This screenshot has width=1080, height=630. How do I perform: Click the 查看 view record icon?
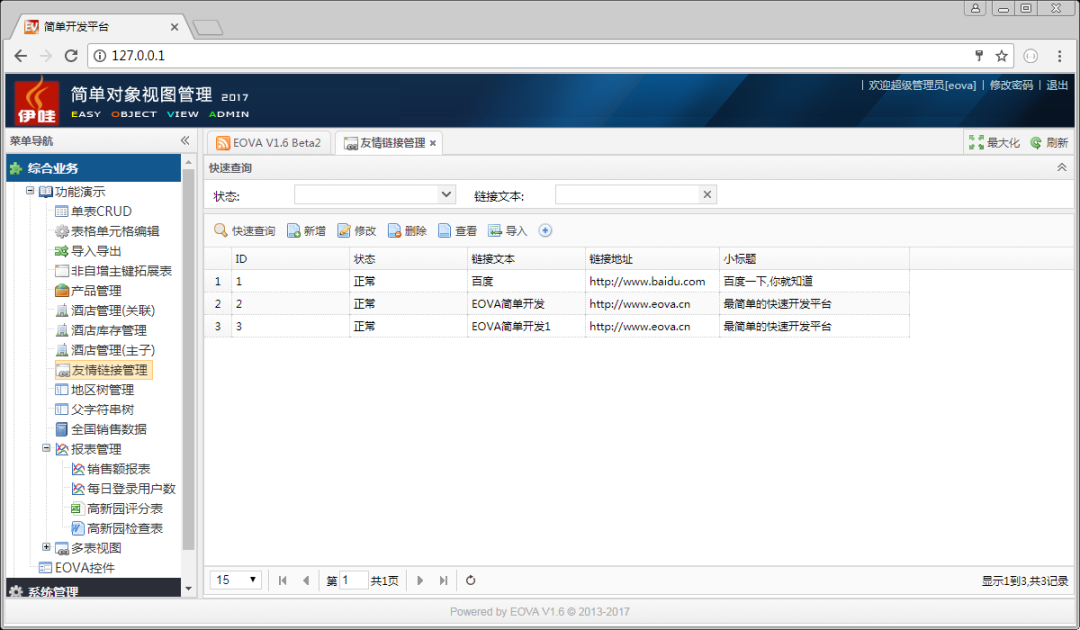point(445,231)
